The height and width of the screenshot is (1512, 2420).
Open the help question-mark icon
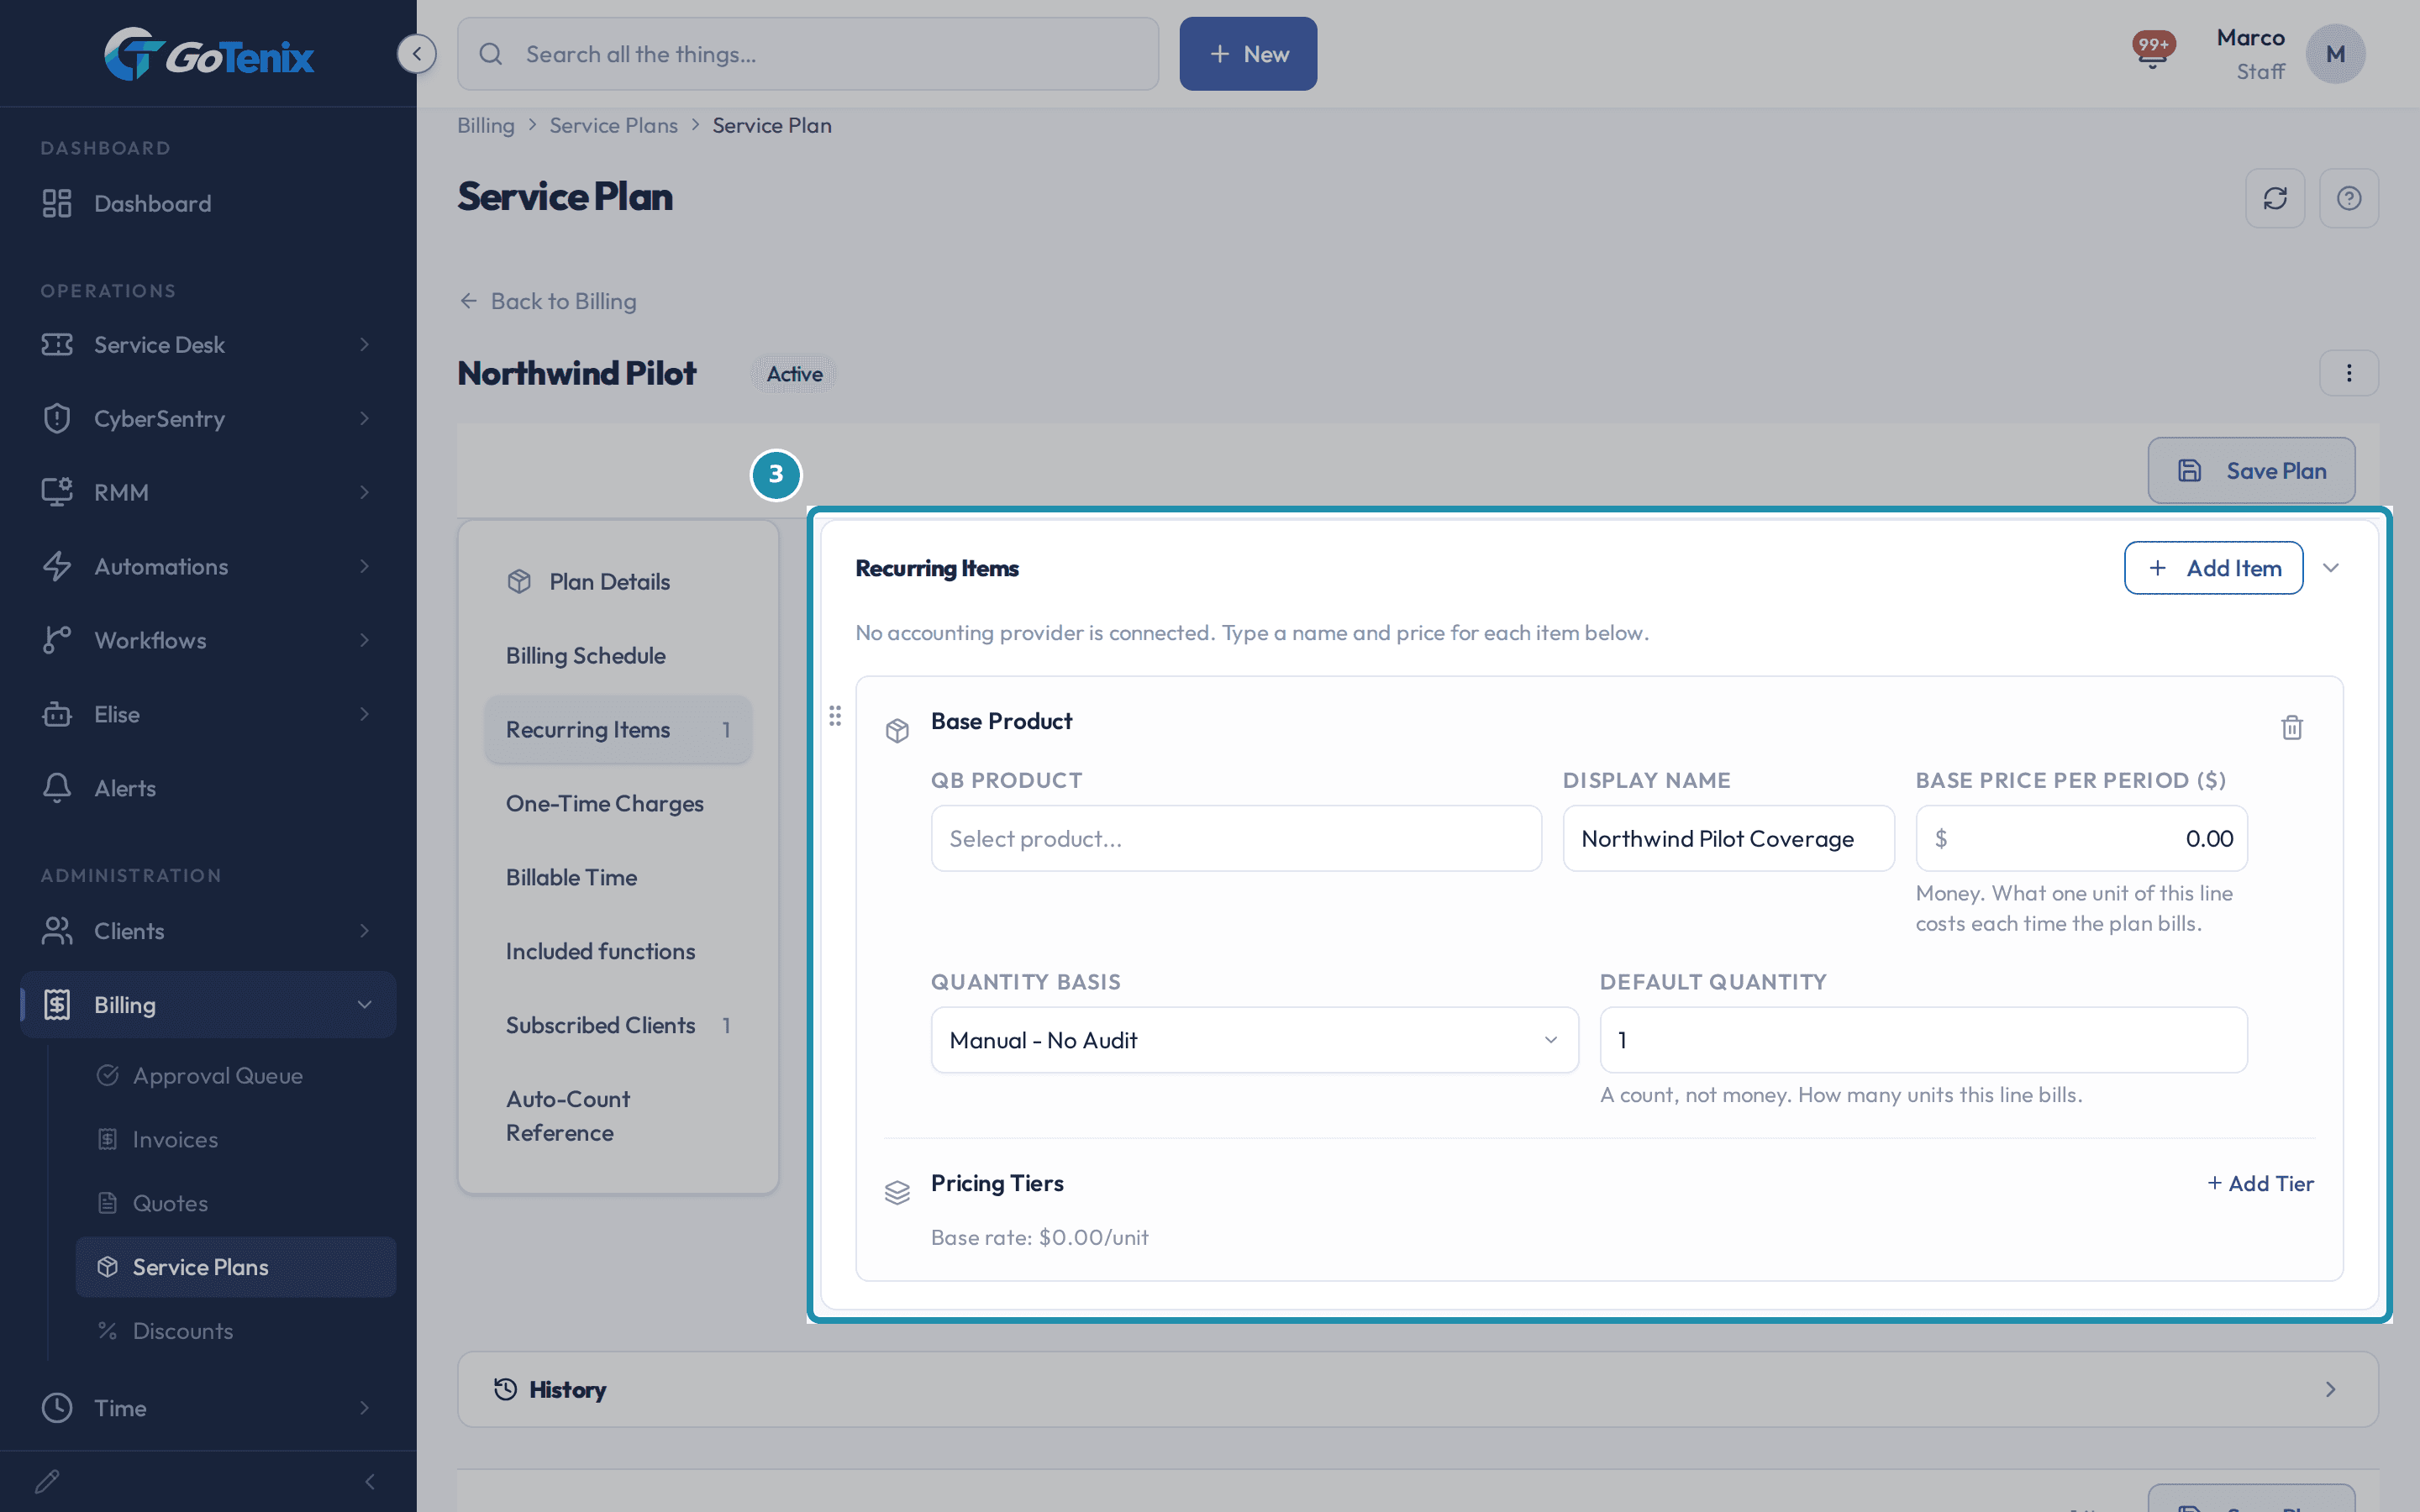tap(2349, 198)
